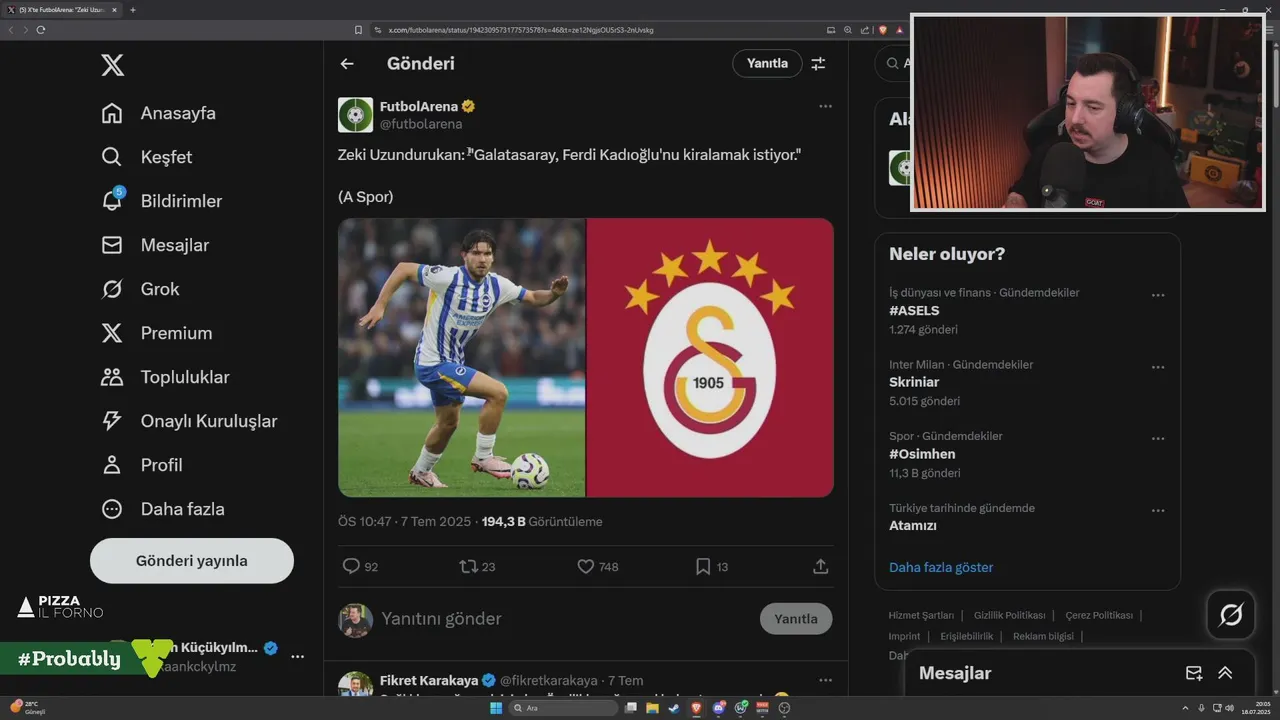The height and width of the screenshot is (720, 1280).
Task: Open the #Osimhen trending topic
Action: coord(924,454)
